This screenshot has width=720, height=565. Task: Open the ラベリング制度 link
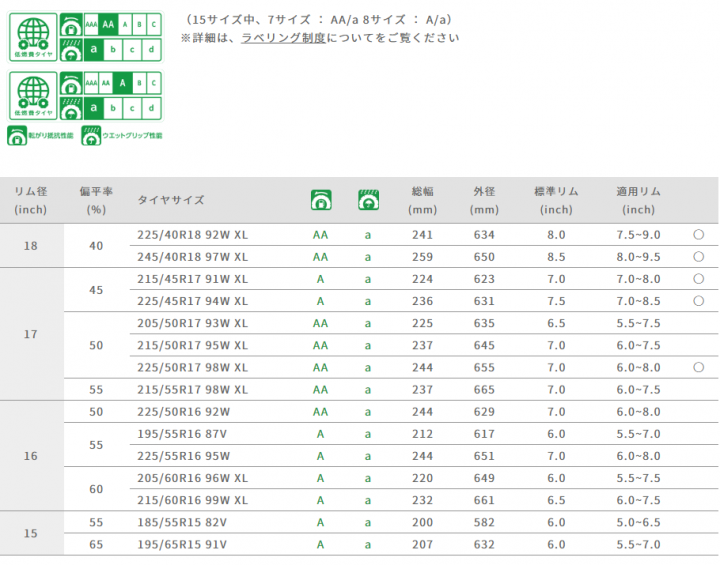pos(283,38)
